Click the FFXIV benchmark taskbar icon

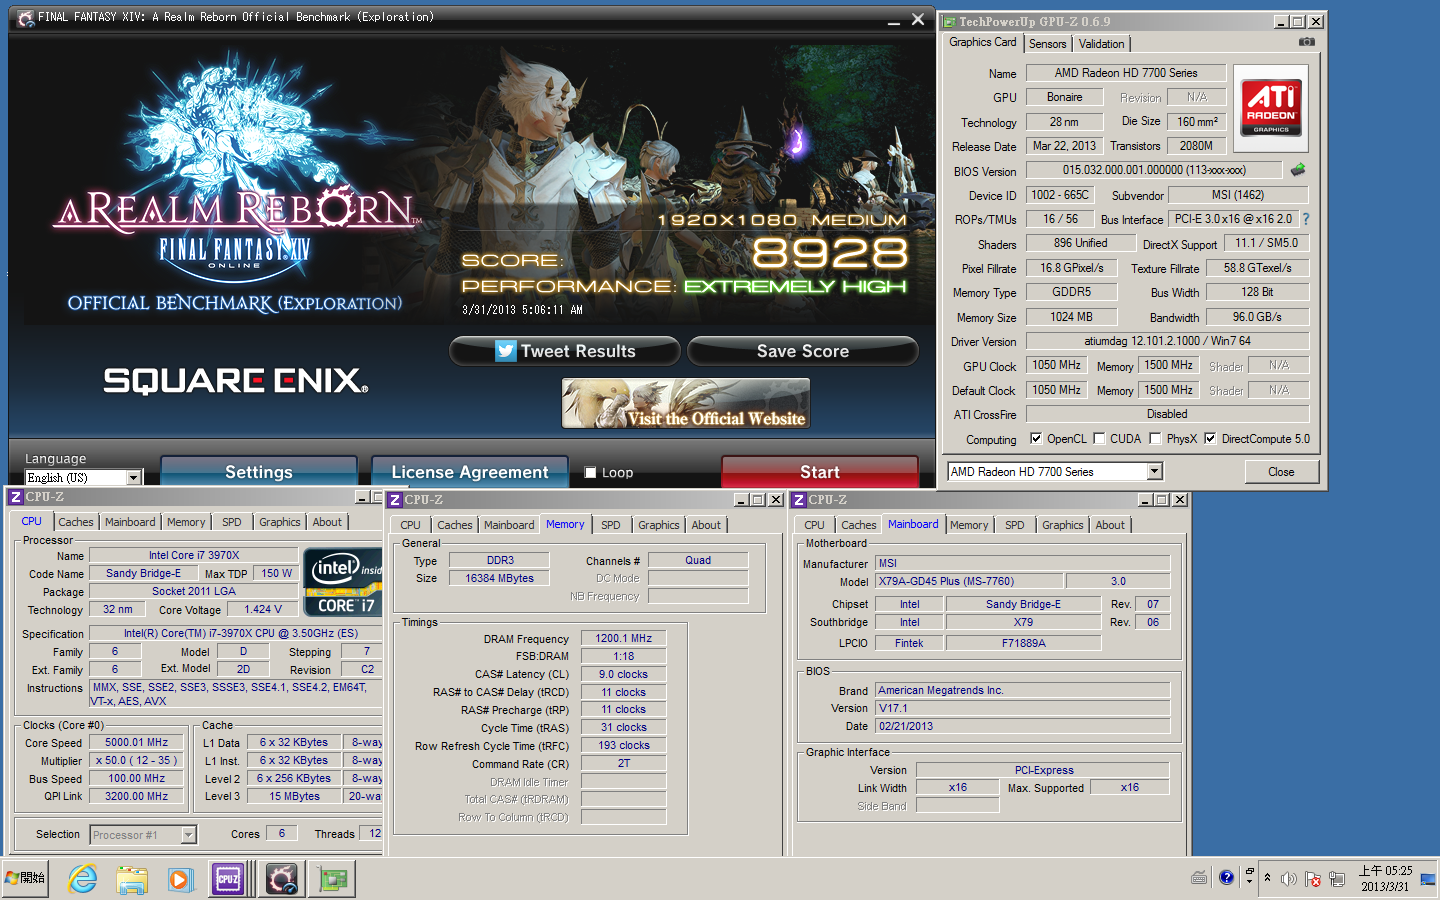[282, 879]
